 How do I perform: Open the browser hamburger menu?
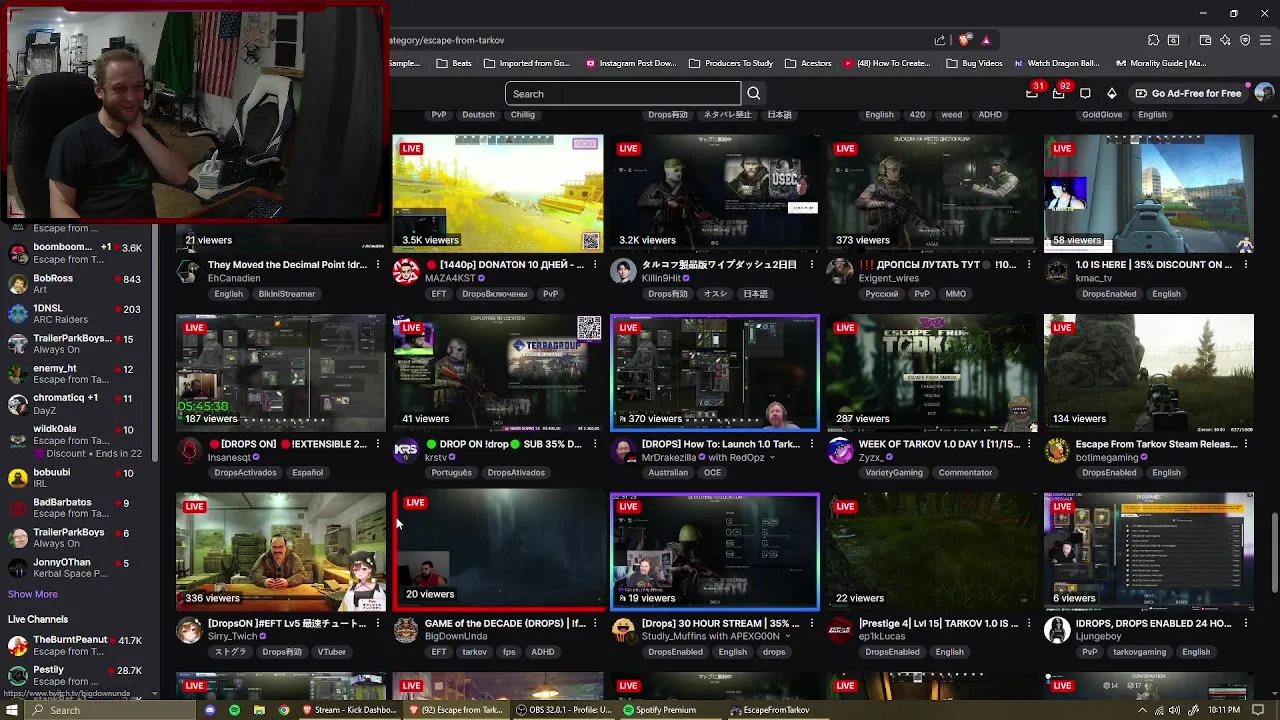[x=1265, y=40]
